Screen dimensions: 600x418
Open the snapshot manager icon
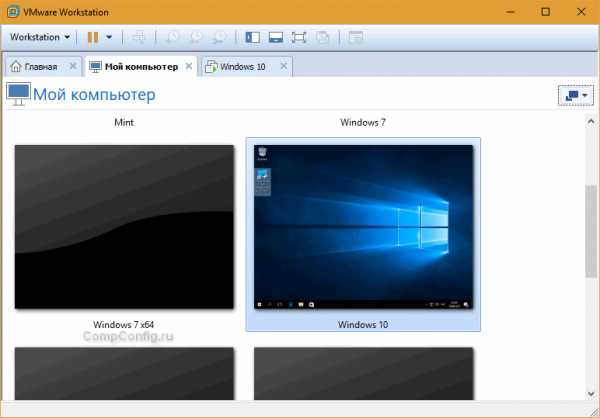tap(220, 37)
